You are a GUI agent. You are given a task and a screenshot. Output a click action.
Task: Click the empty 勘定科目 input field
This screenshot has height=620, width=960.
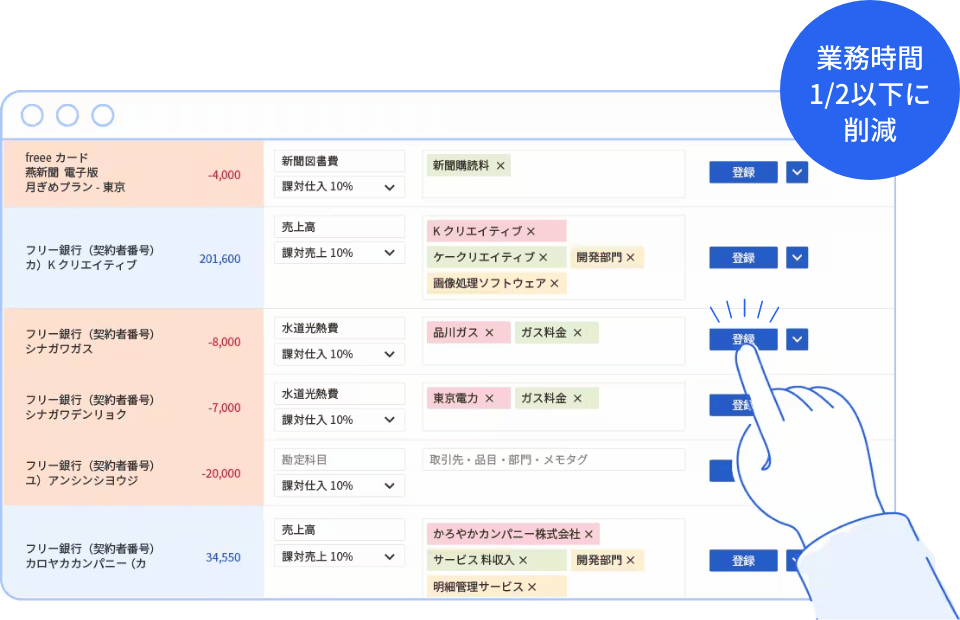tap(338, 459)
